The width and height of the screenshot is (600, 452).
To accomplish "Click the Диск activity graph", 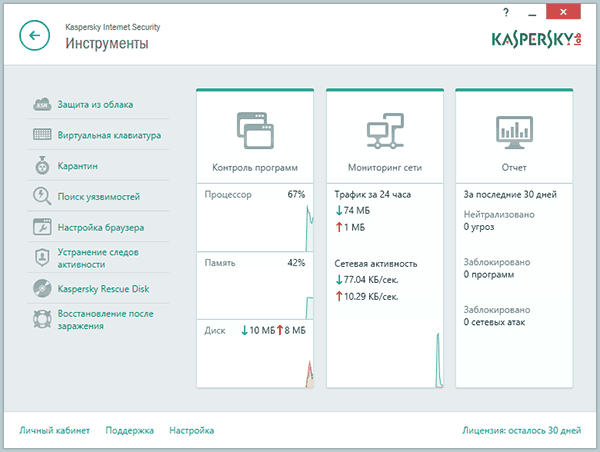I will pyautogui.click(x=255, y=364).
